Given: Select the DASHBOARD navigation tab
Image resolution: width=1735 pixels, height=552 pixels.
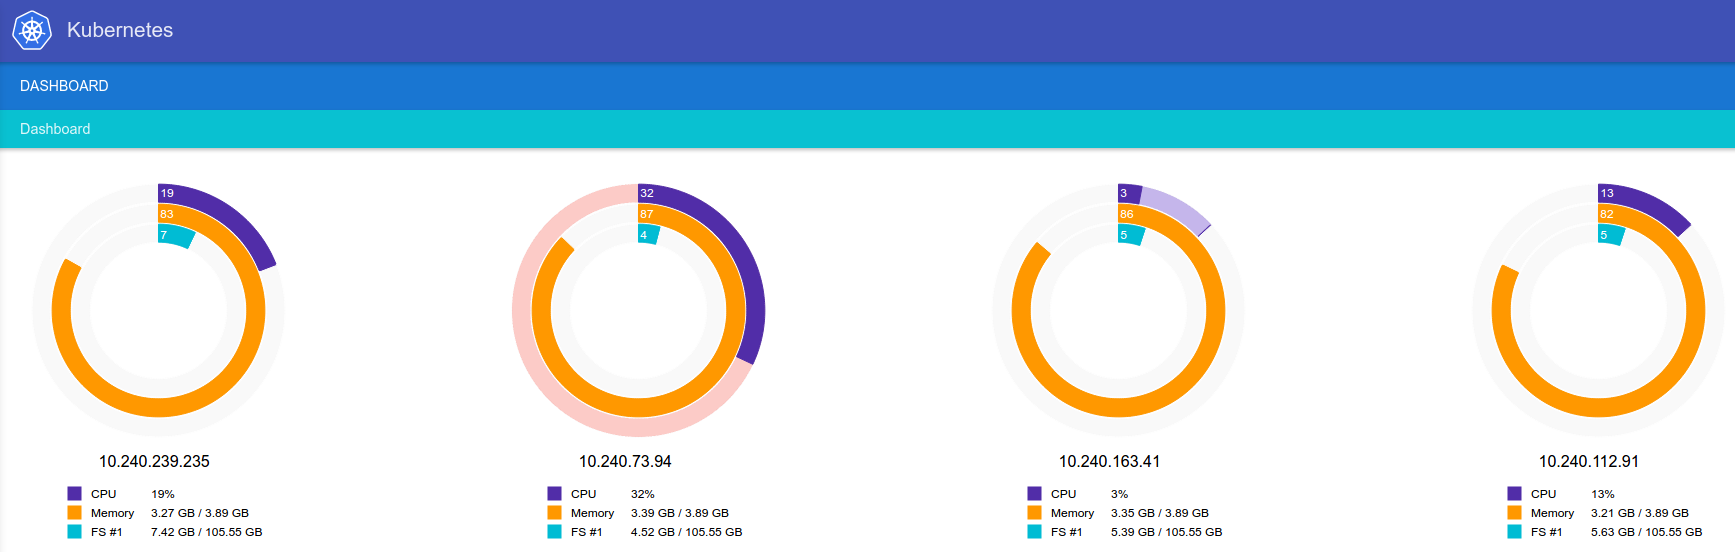Looking at the screenshot, I should (x=64, y=86).
